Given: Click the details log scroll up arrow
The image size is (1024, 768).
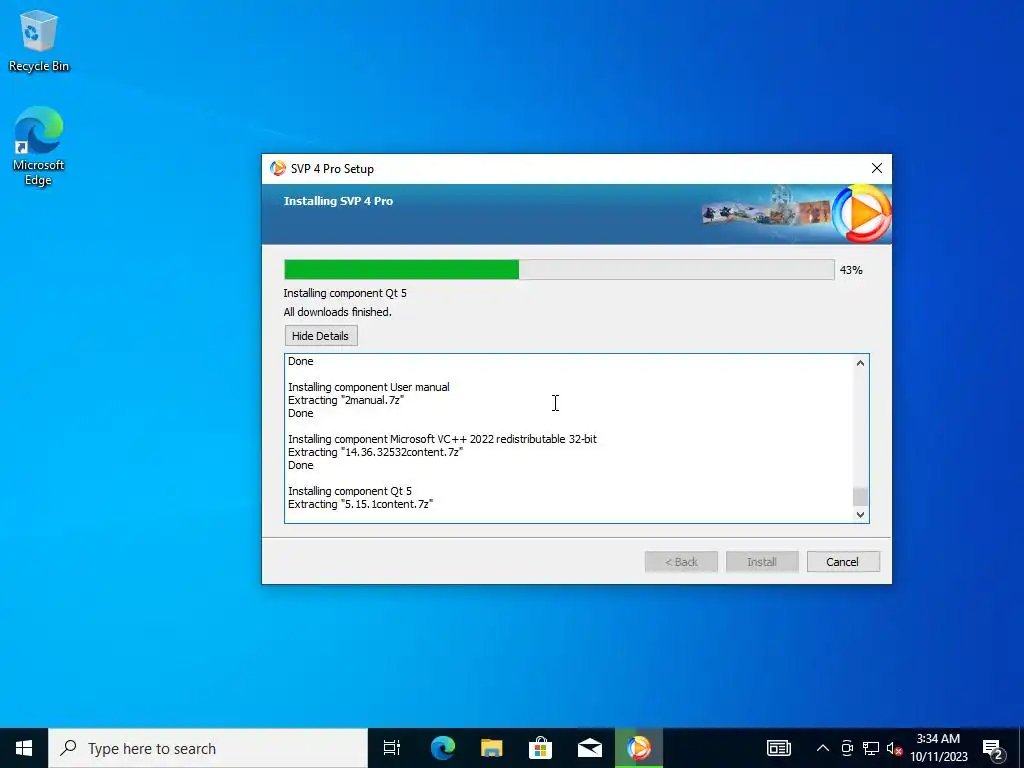Looking at the screenshot, I should coord(860,363).
